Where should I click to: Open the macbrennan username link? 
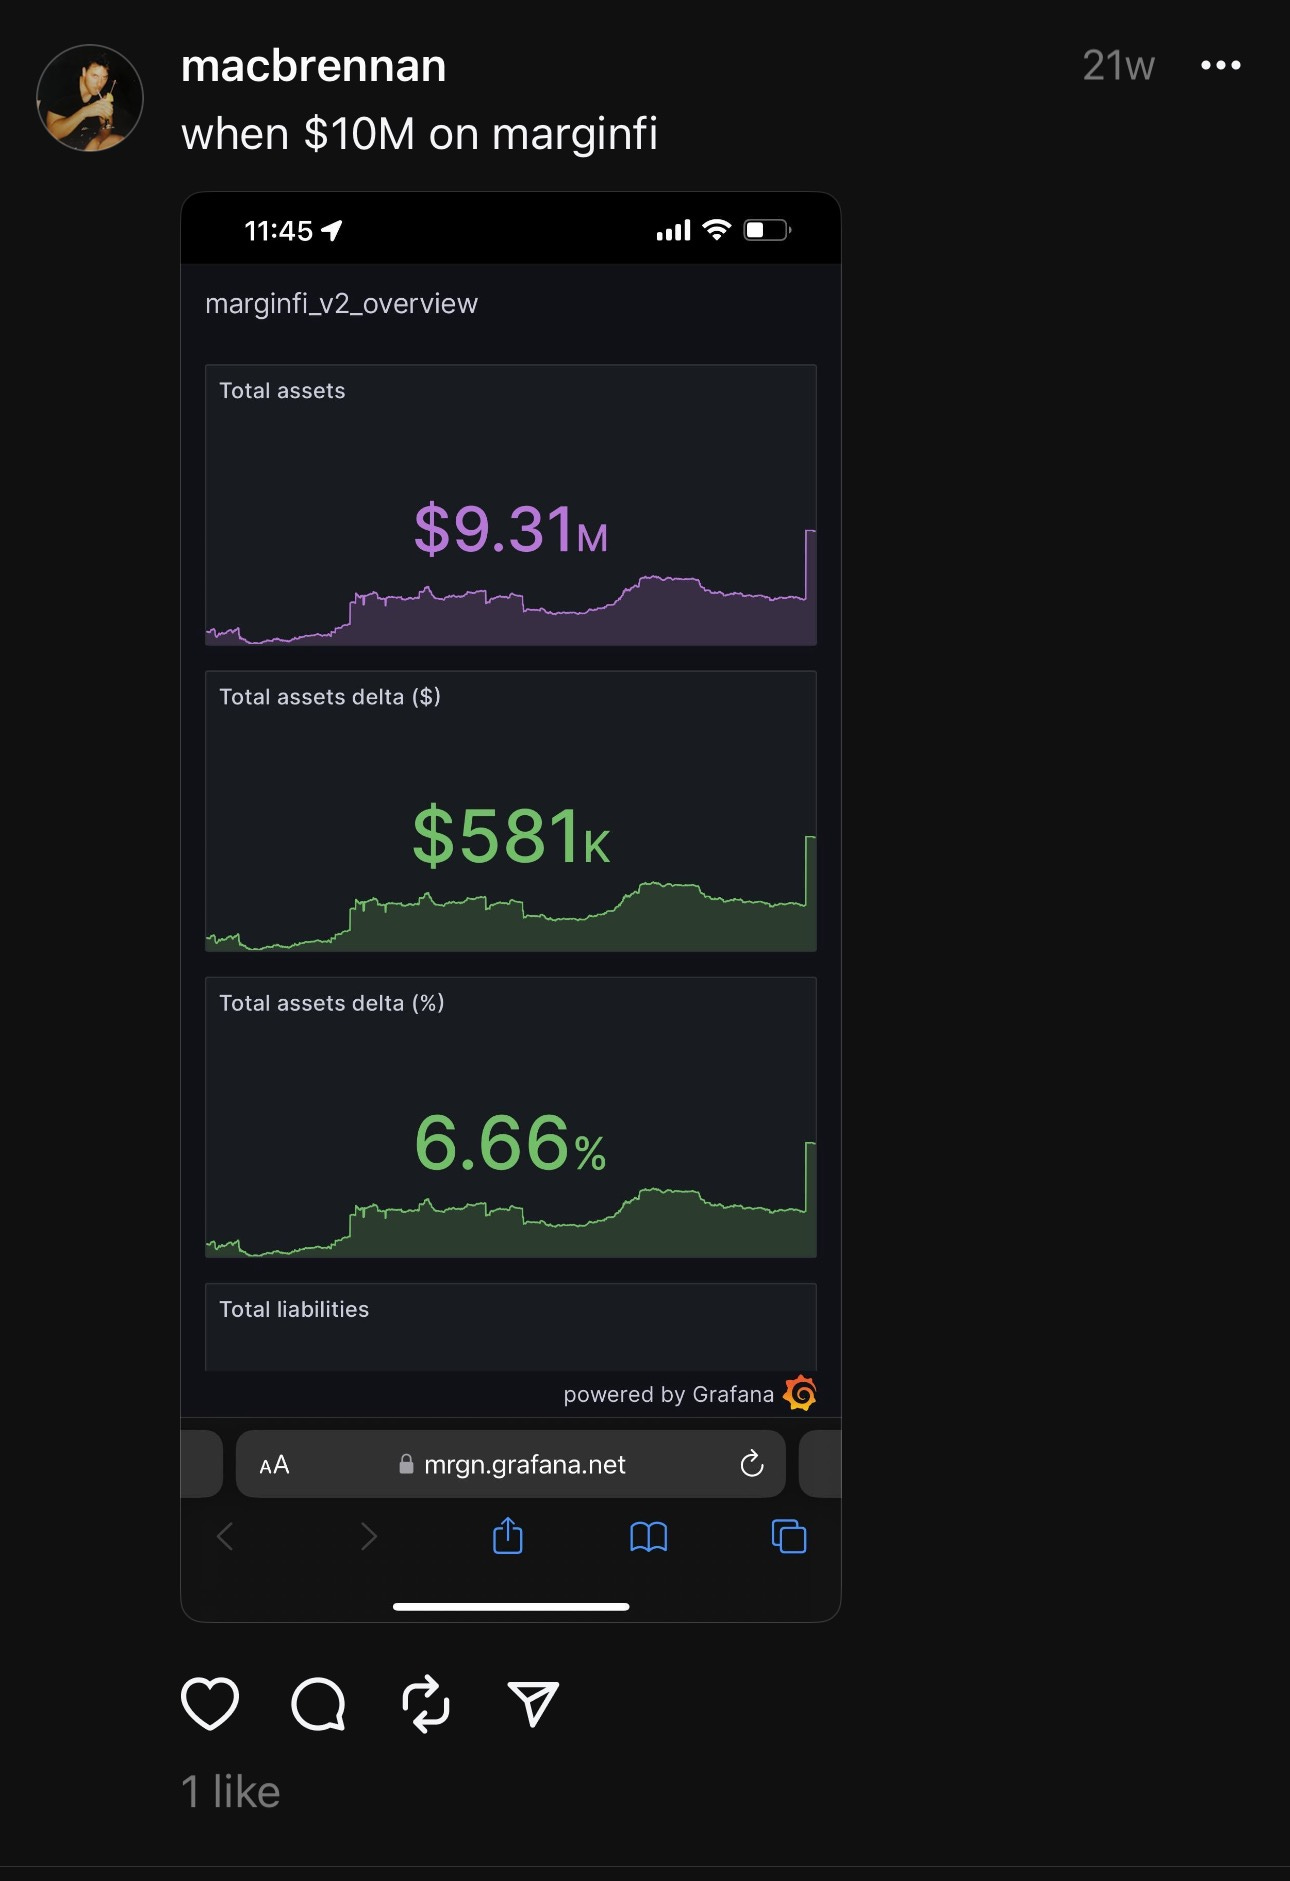[313, 66]
